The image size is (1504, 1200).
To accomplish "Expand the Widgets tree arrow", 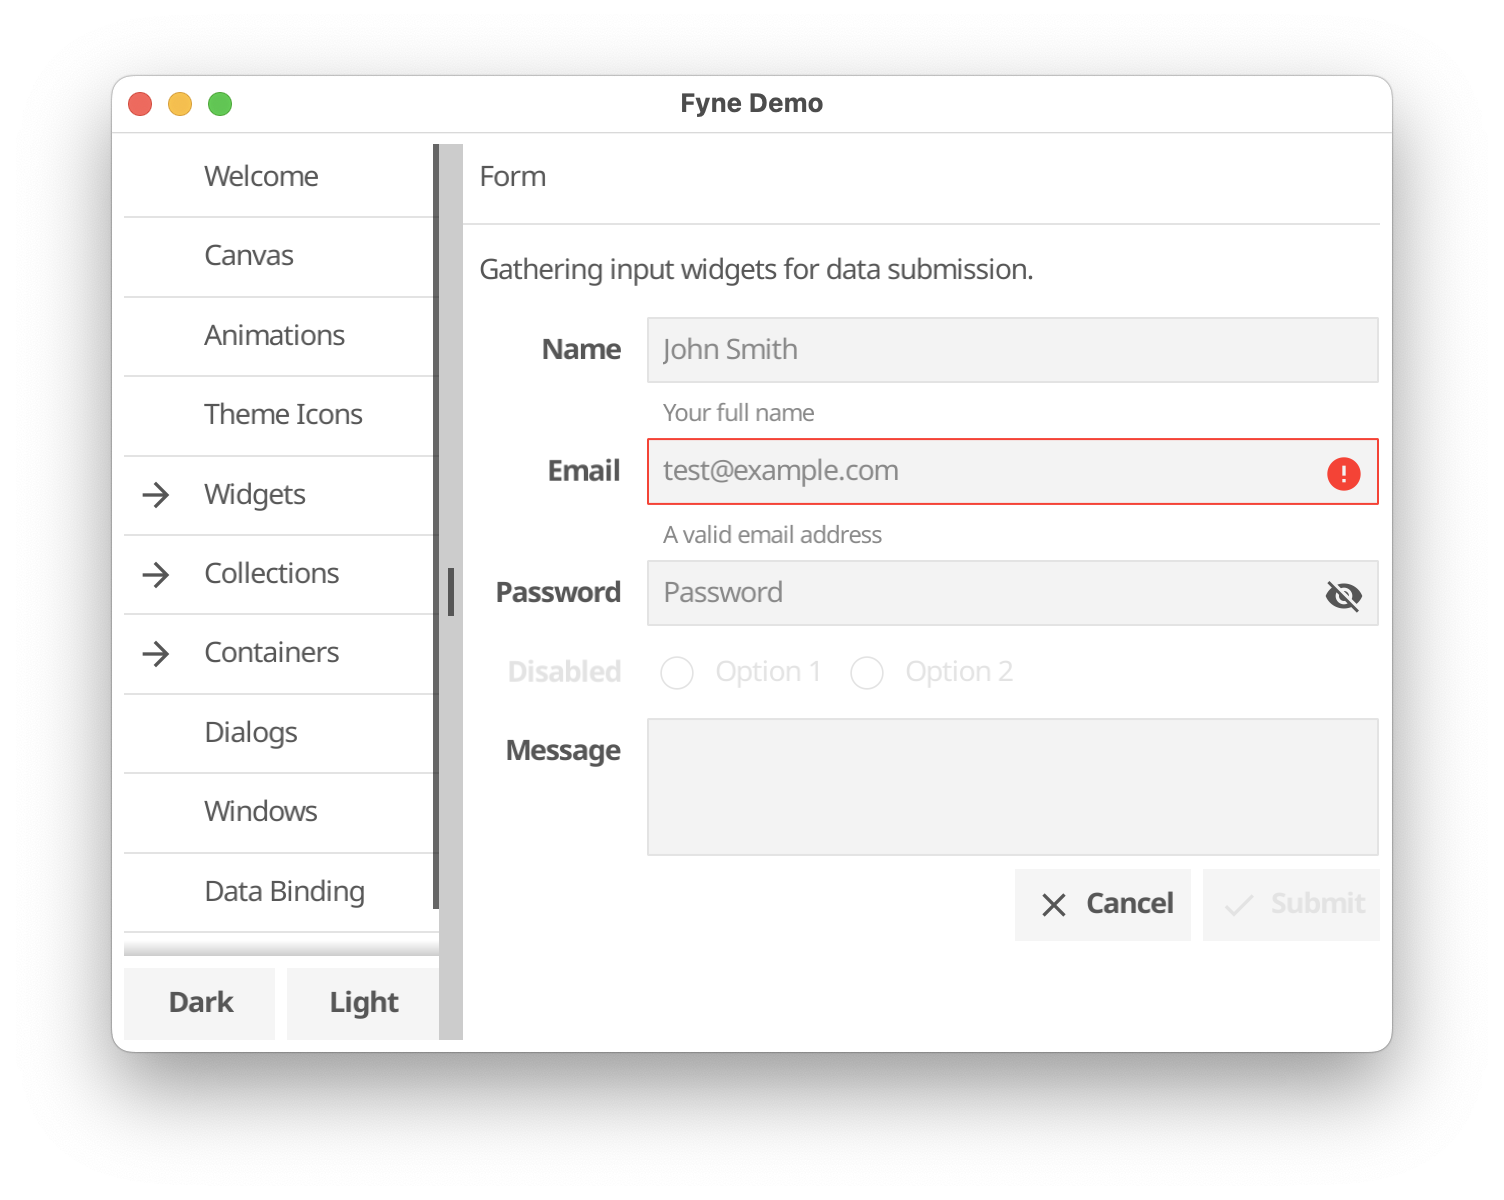I will [156, 495].
